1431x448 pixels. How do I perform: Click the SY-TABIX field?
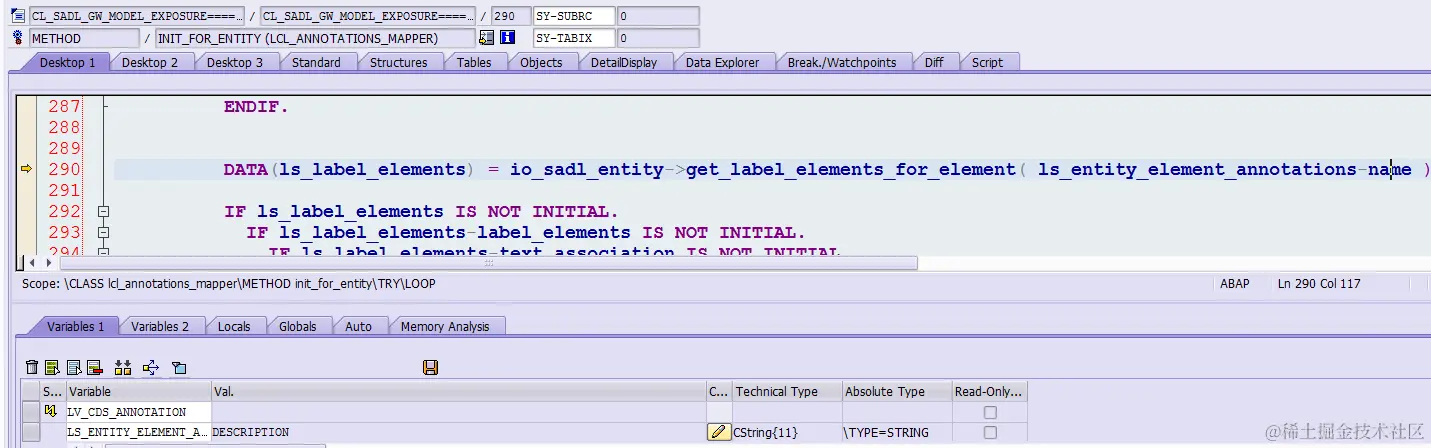pyautogui.click(x=574, y=38)
